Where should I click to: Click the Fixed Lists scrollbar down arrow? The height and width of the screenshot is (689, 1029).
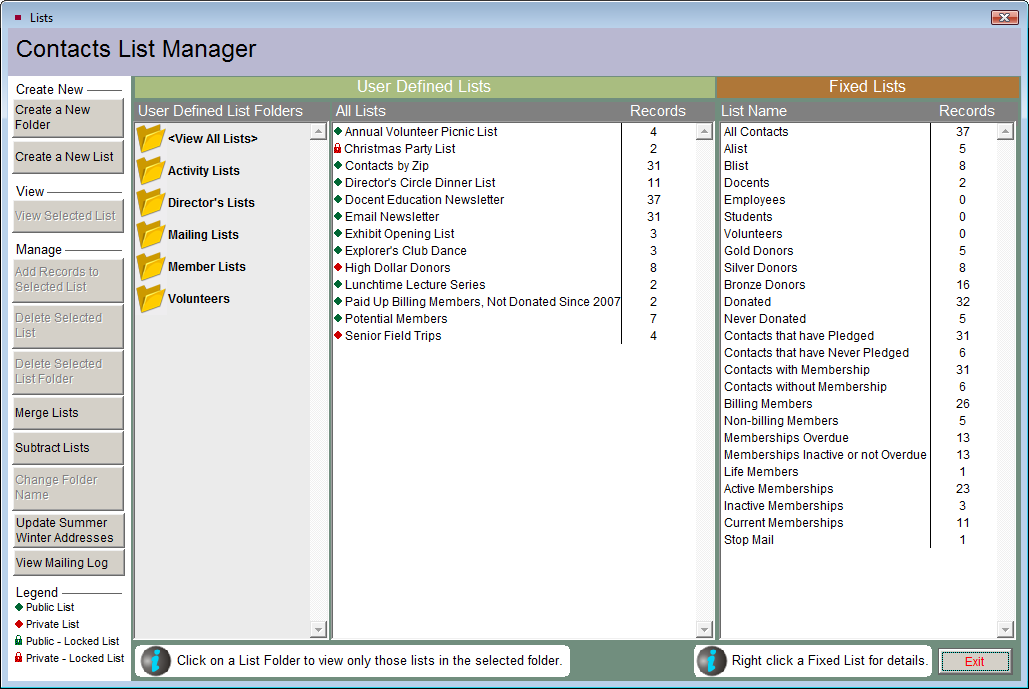click(x=1006, y=629)
